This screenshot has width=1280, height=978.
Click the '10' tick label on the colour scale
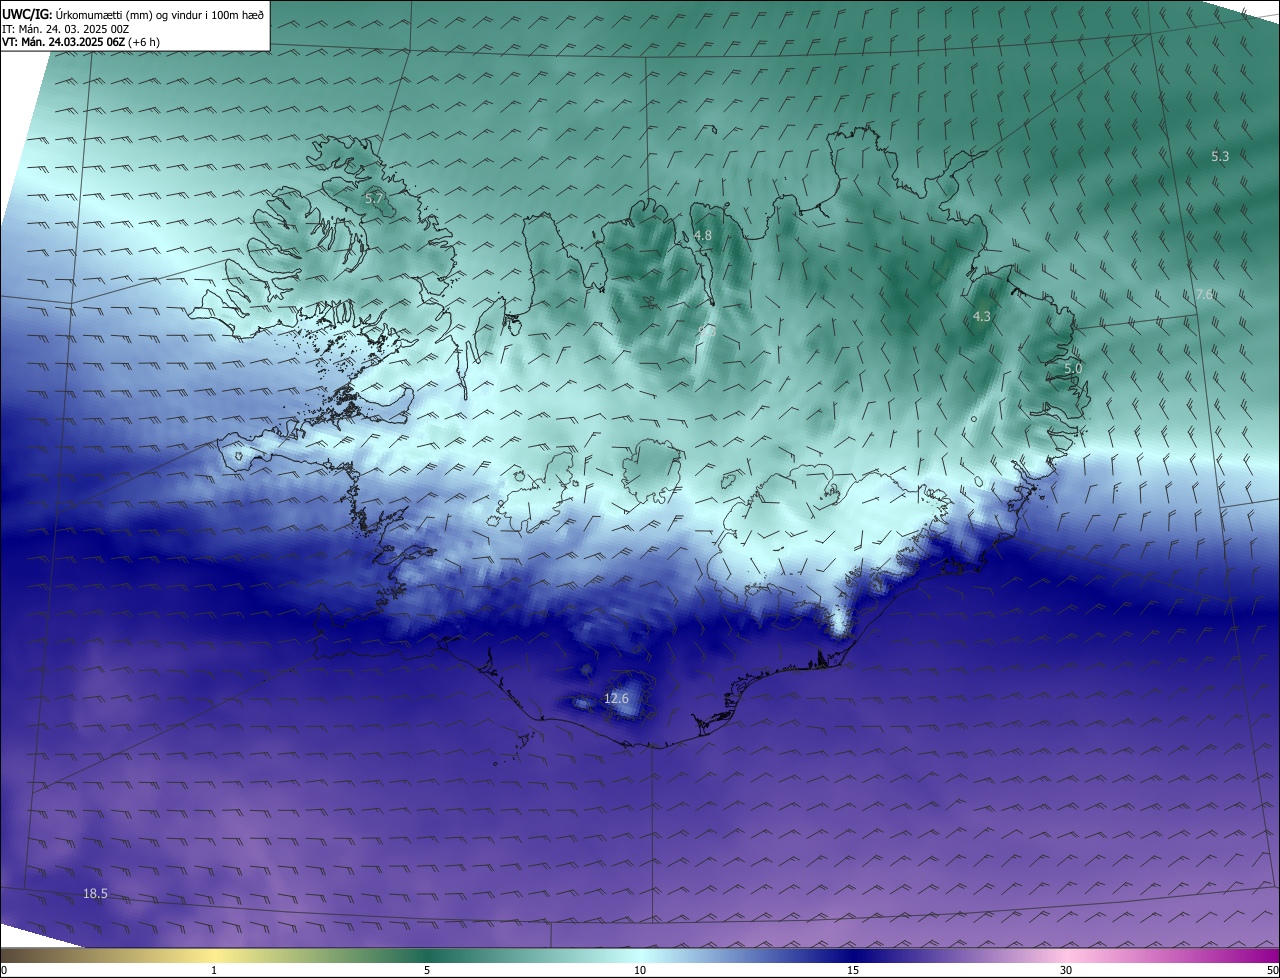tap(640, 970)
